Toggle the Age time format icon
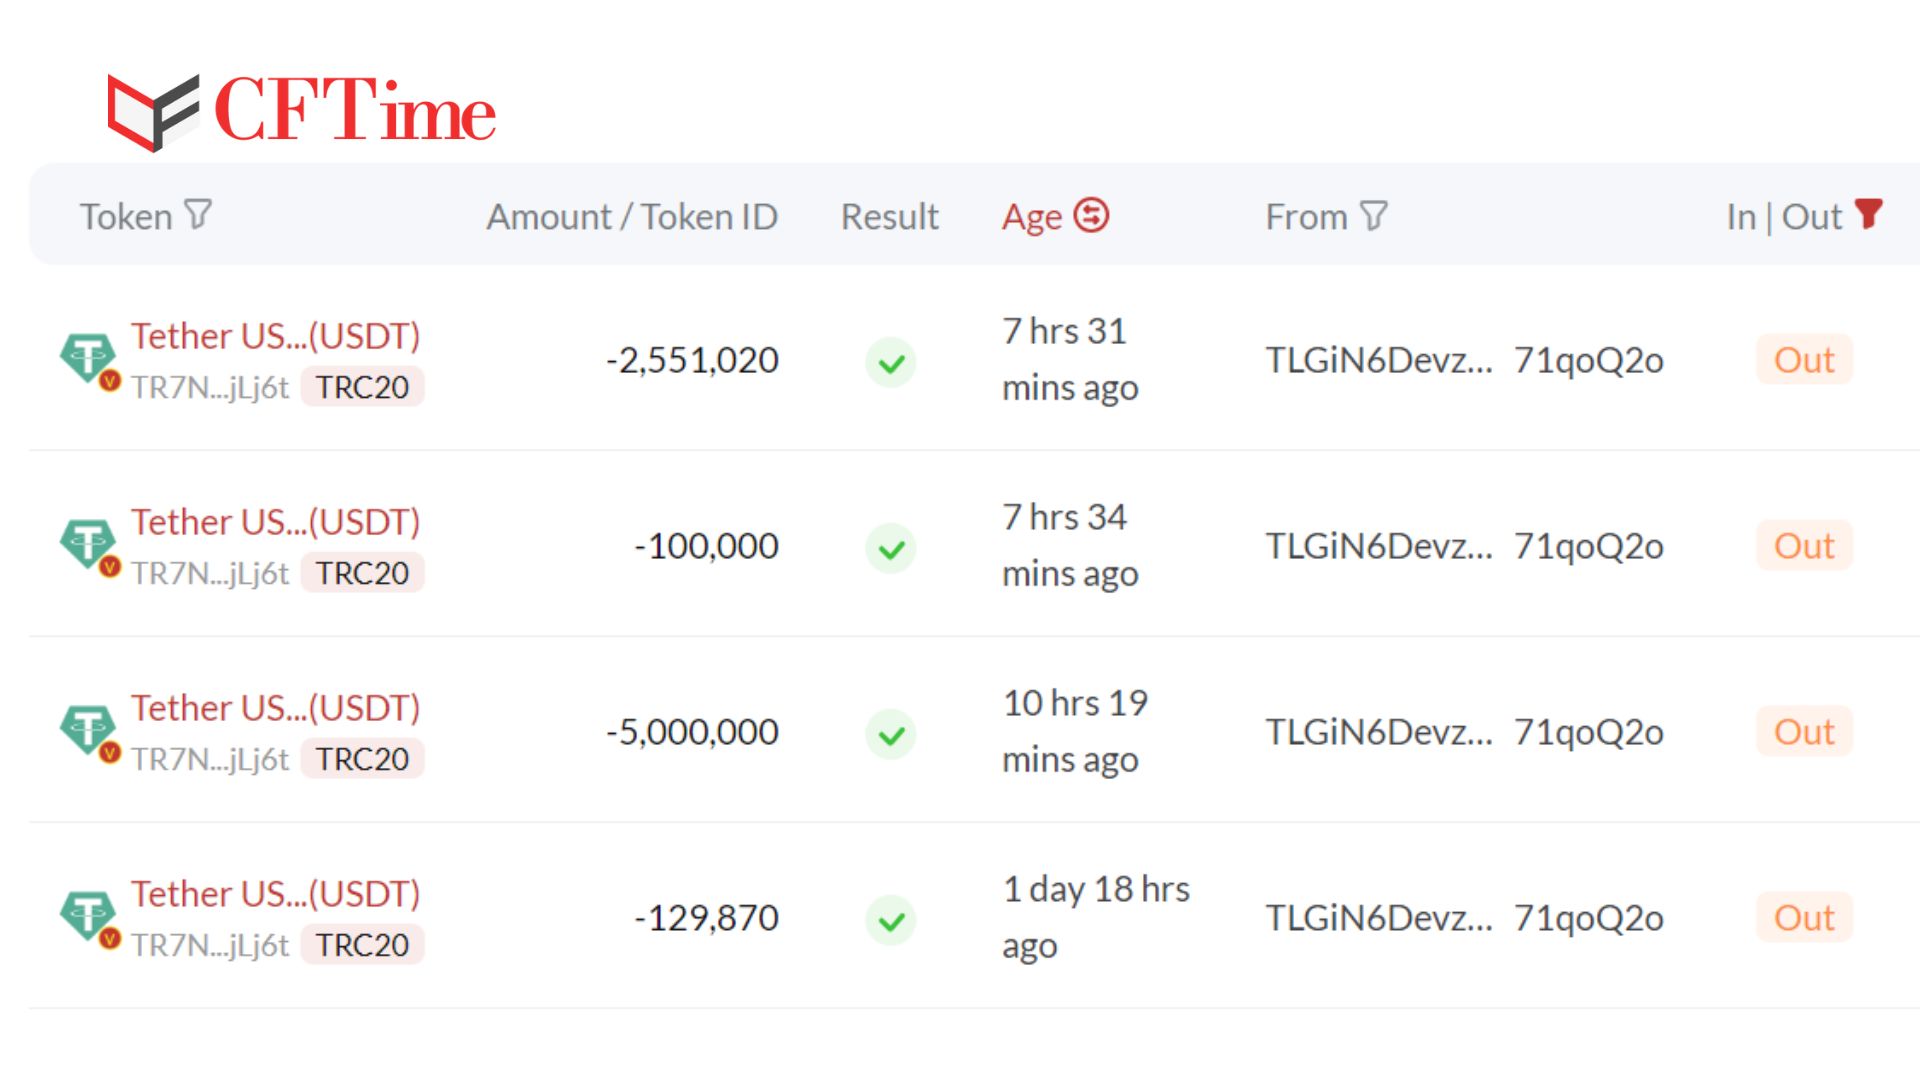The width and height of the screenshot is (1920, 1080). tap(1091, 215)
